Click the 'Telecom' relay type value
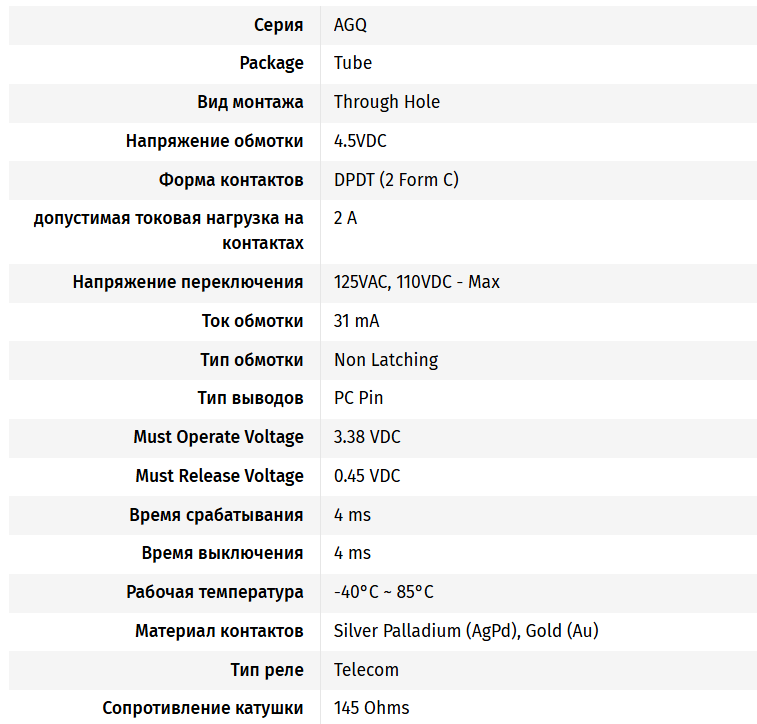Image resolution: width=757 pixels, height=724 pixels. click(366, 670)
